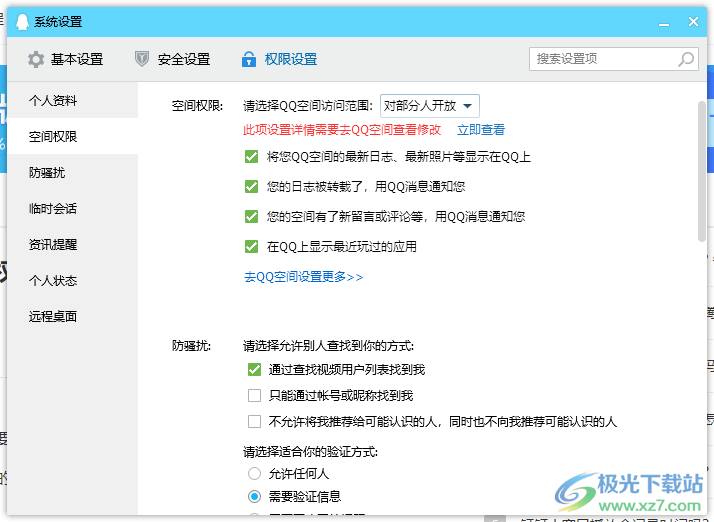This screenshot has width=714, height=522.
Task: Select 防骚扰 in the sidebar
Action: pos(72,172)
